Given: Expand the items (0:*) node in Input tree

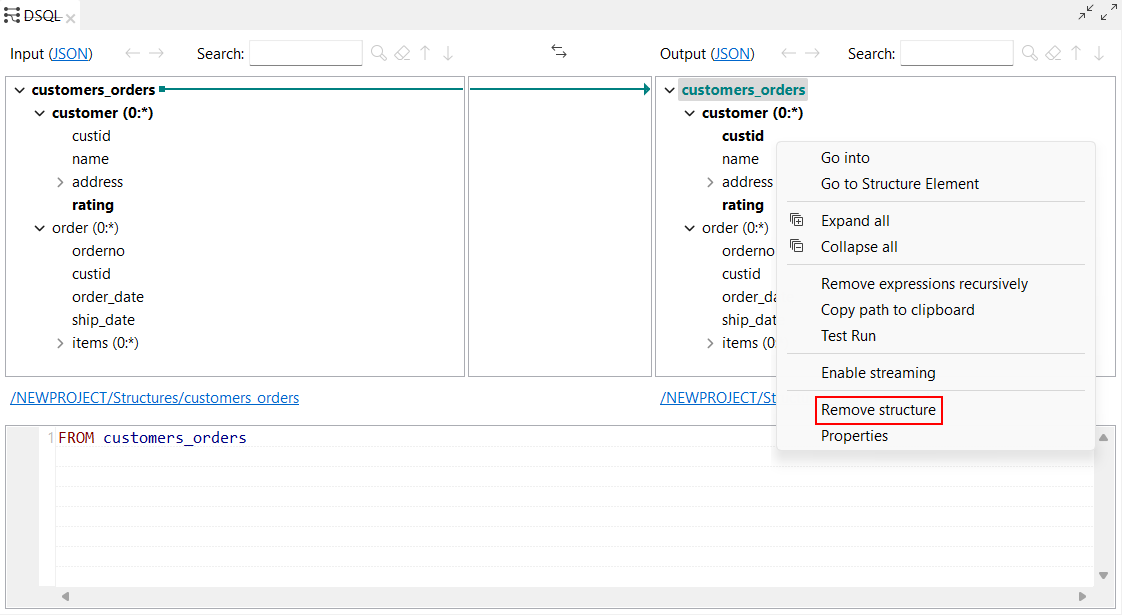Looking at the screenshot, I should (59, 342).
